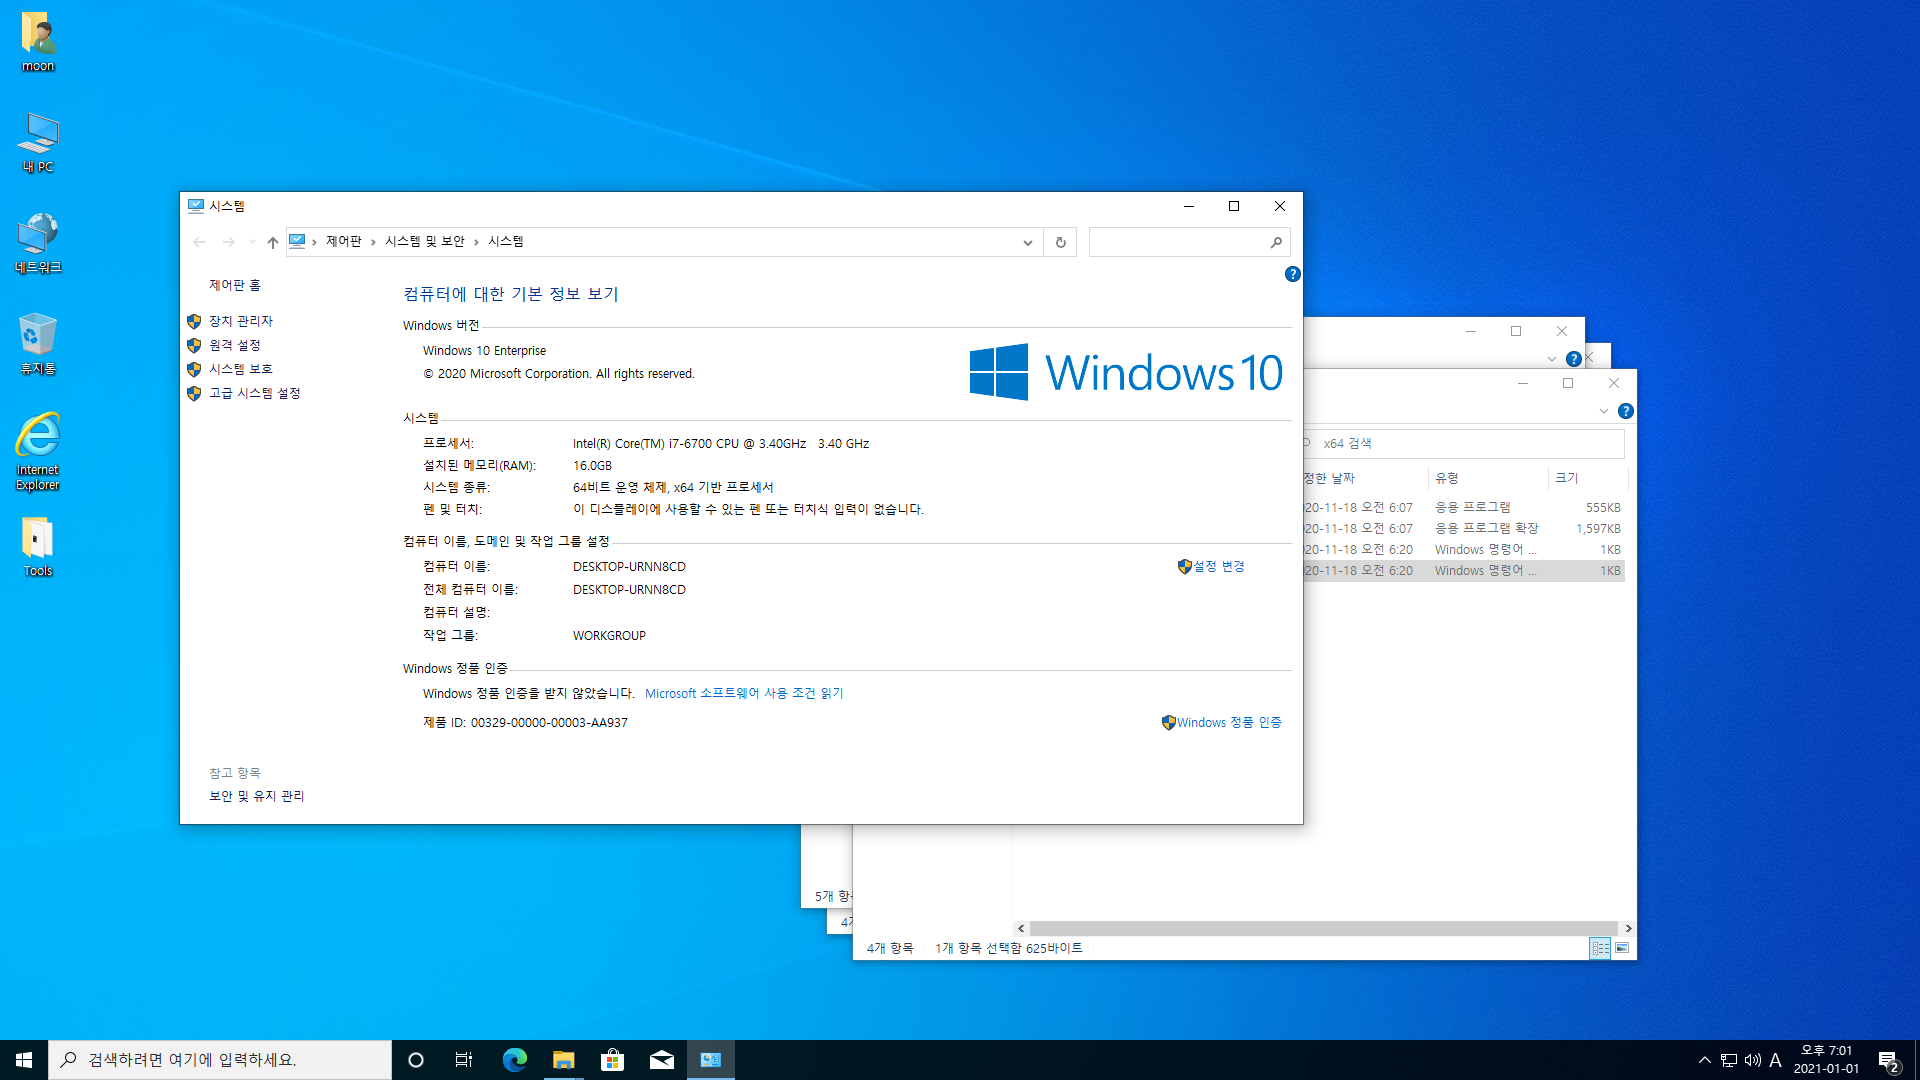This screenshot has width=1920, height=1080.
Task: Open 제어판 홈 link
Action: [235, 285]
